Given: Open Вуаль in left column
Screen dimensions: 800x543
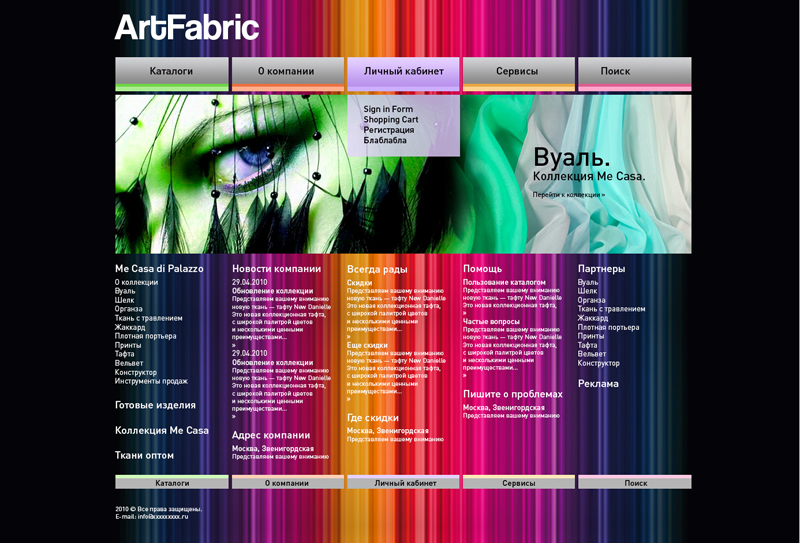Looking at the screenshot, I should click(125, 291).
